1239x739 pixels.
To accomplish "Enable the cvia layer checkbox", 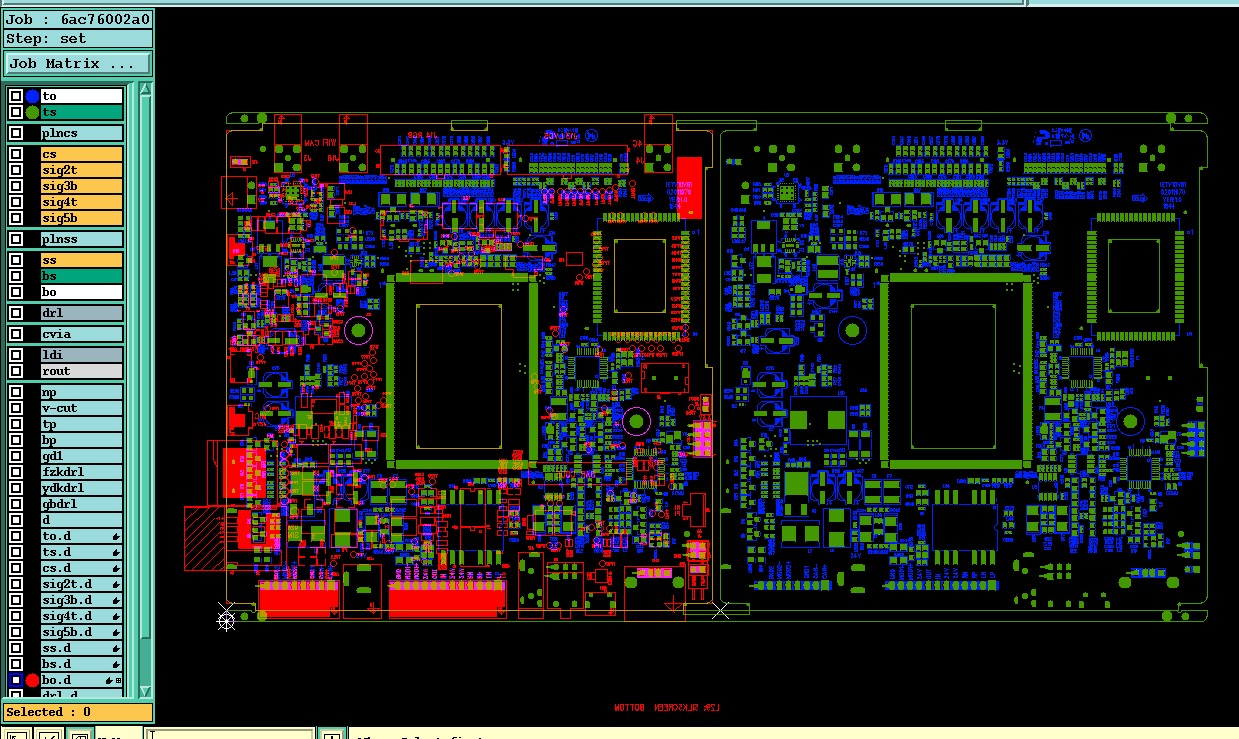I will pyautogui.click(x=16, y=334).
